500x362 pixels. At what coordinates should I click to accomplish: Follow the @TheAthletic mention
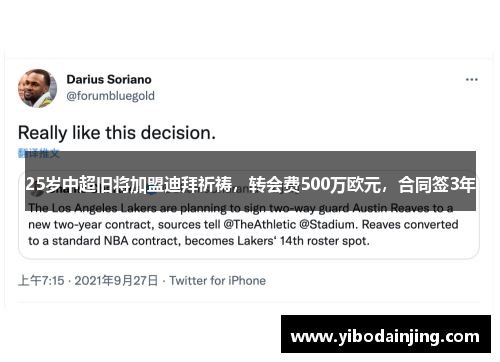[259, 225]
